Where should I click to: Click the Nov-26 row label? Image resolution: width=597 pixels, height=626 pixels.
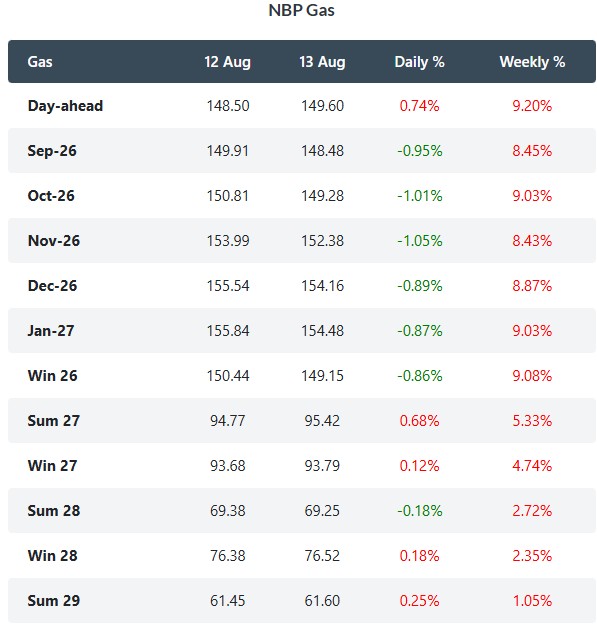54,241
